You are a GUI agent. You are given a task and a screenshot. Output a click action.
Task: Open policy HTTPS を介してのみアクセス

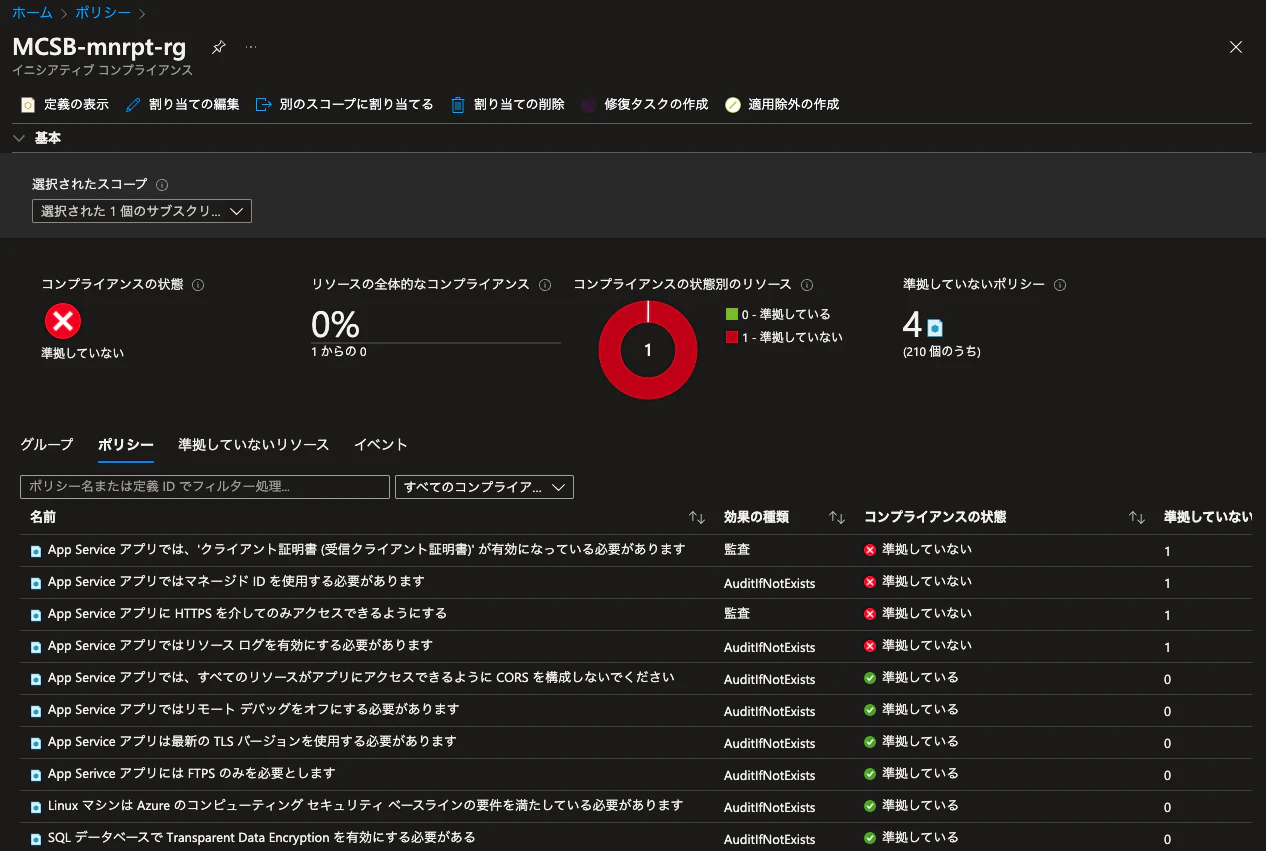(x=247, y=613)
